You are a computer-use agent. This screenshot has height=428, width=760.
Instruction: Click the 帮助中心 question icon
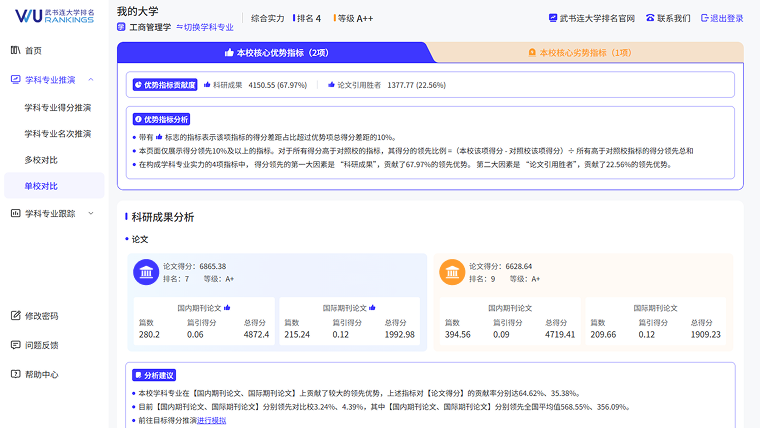coord(16,374)
